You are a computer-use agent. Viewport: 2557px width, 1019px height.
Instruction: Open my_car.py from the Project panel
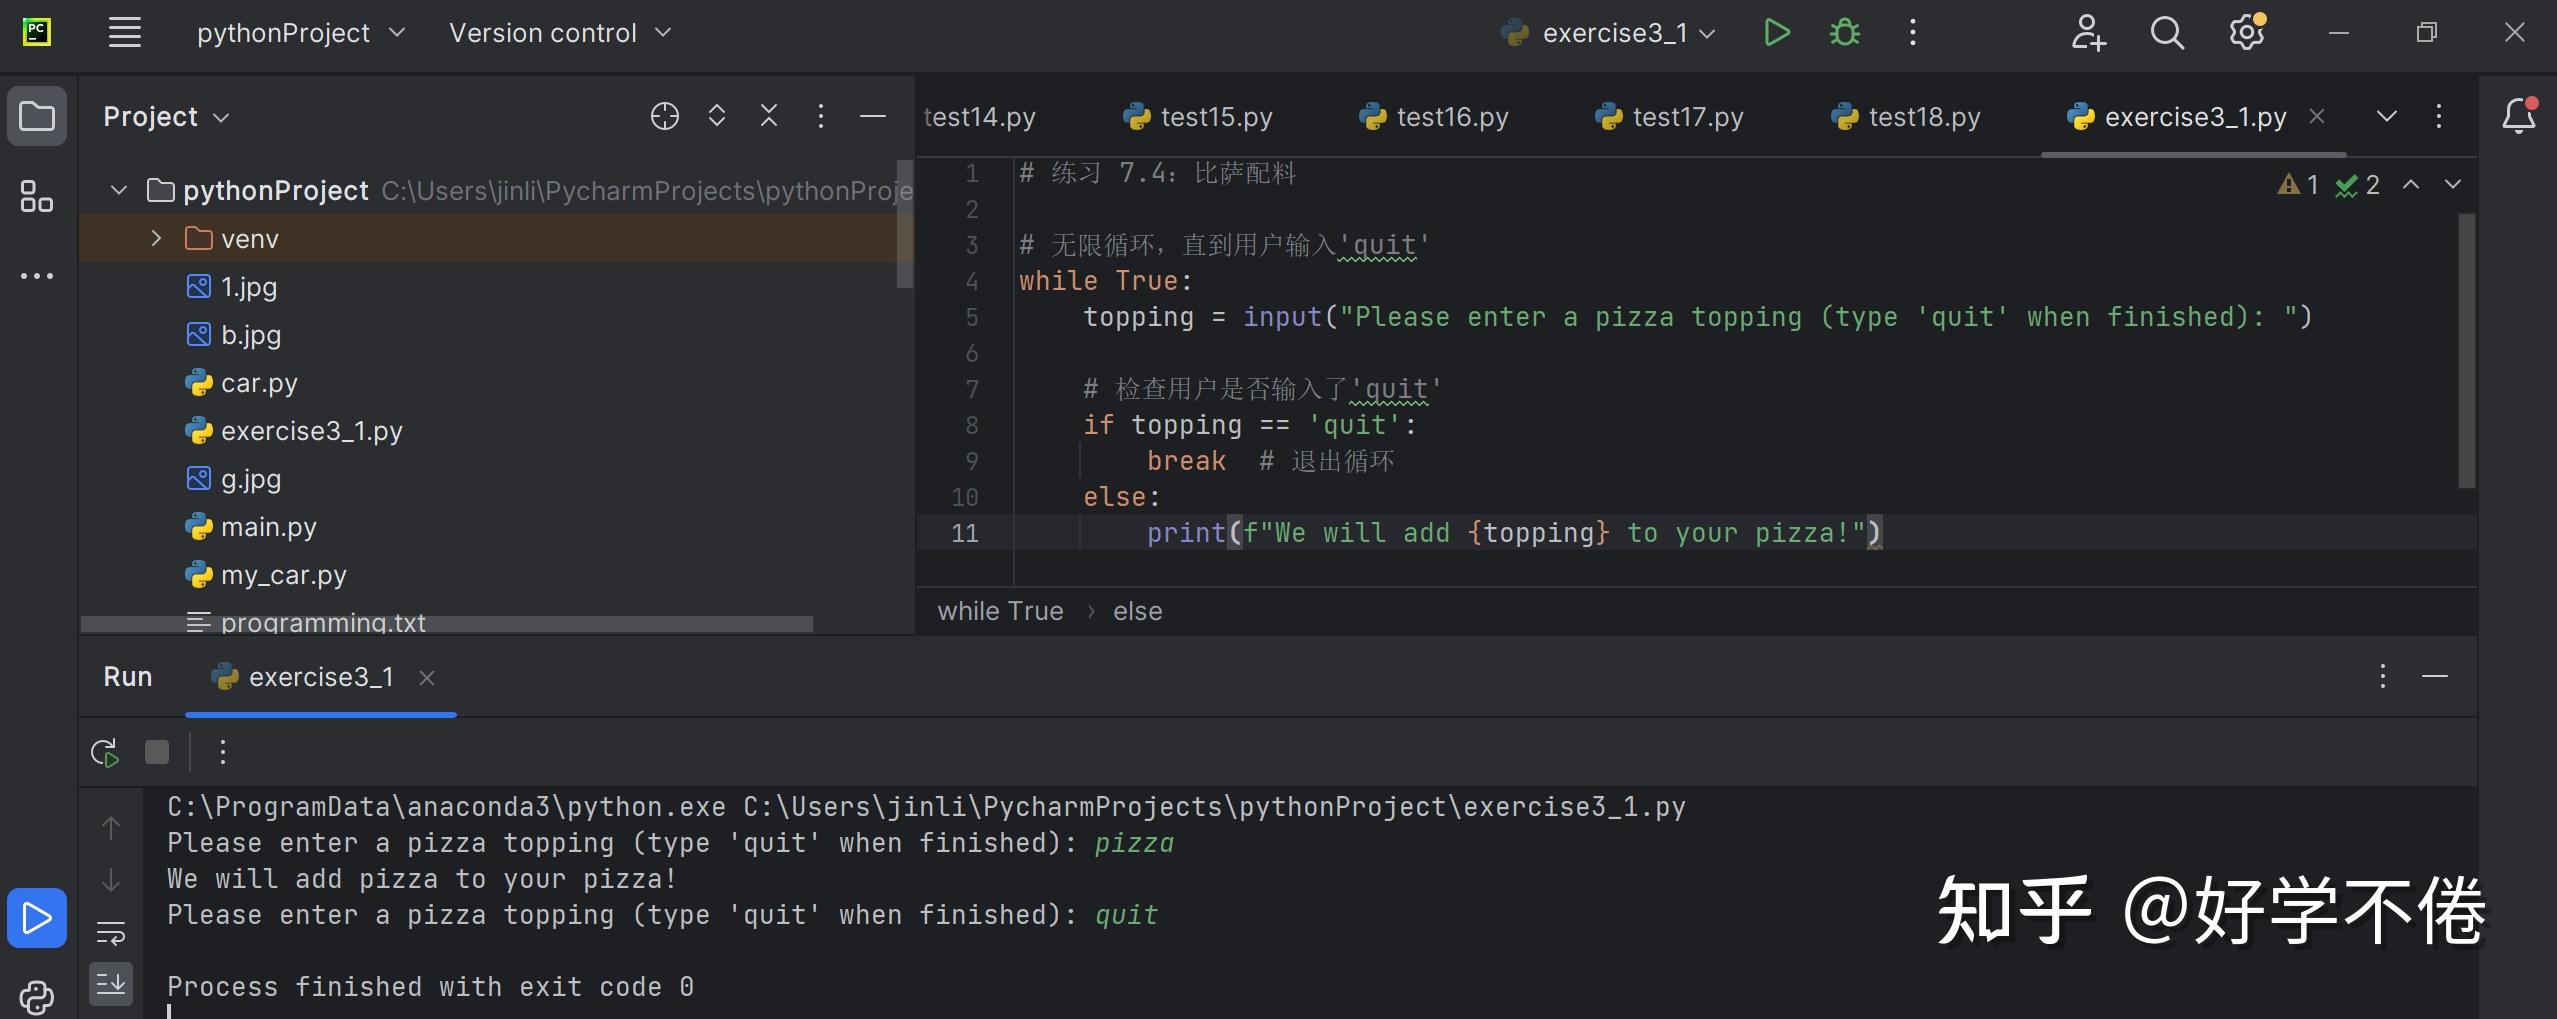click(283, 574)
